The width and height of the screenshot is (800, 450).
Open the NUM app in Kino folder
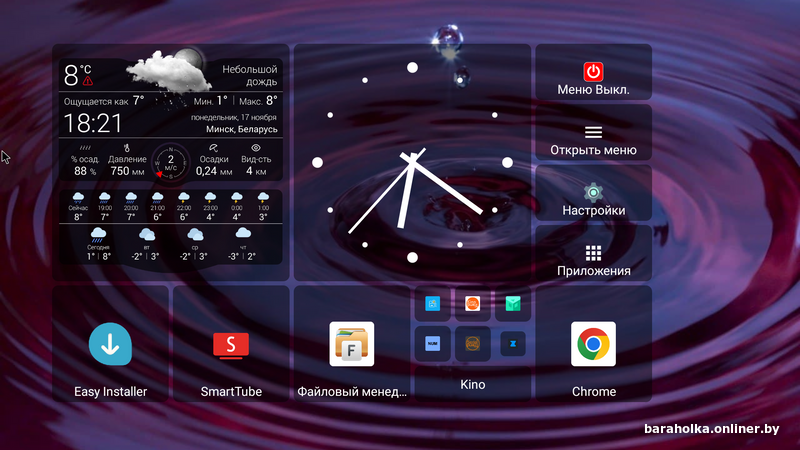coord(433,344)
